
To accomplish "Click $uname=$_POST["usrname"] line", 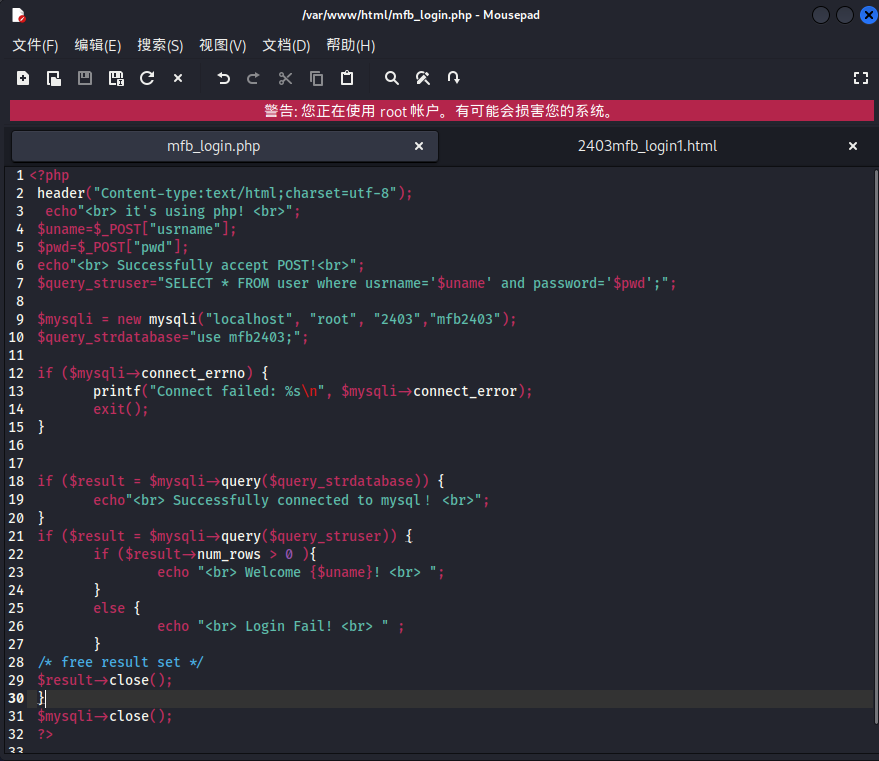I will 137,229.
